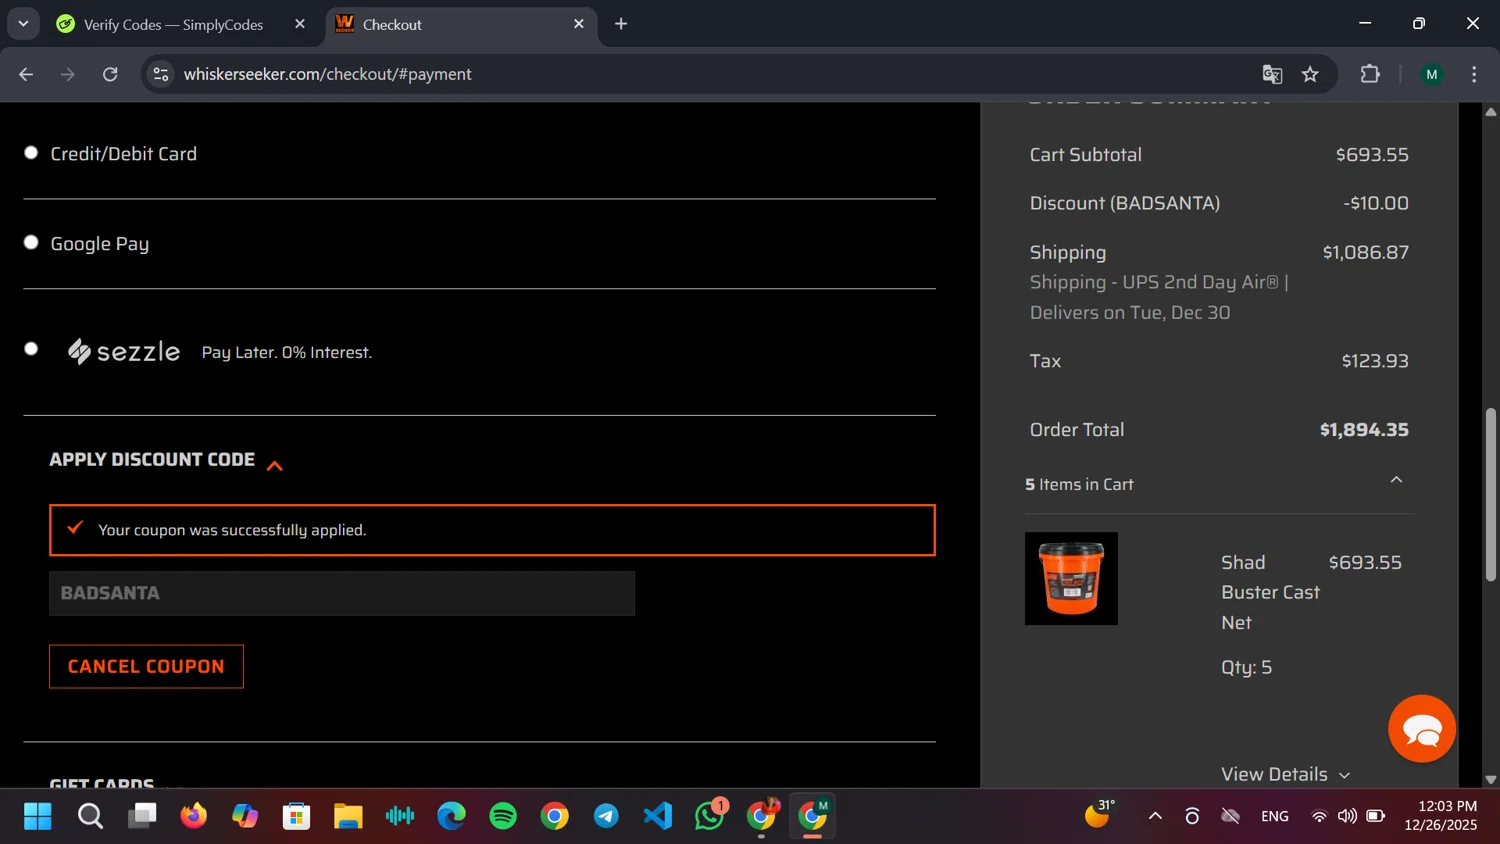Screen dimensions: 1500x844
Task: Open Task View on taskbar
Action: pyautogui.click(x=142, y=816)
